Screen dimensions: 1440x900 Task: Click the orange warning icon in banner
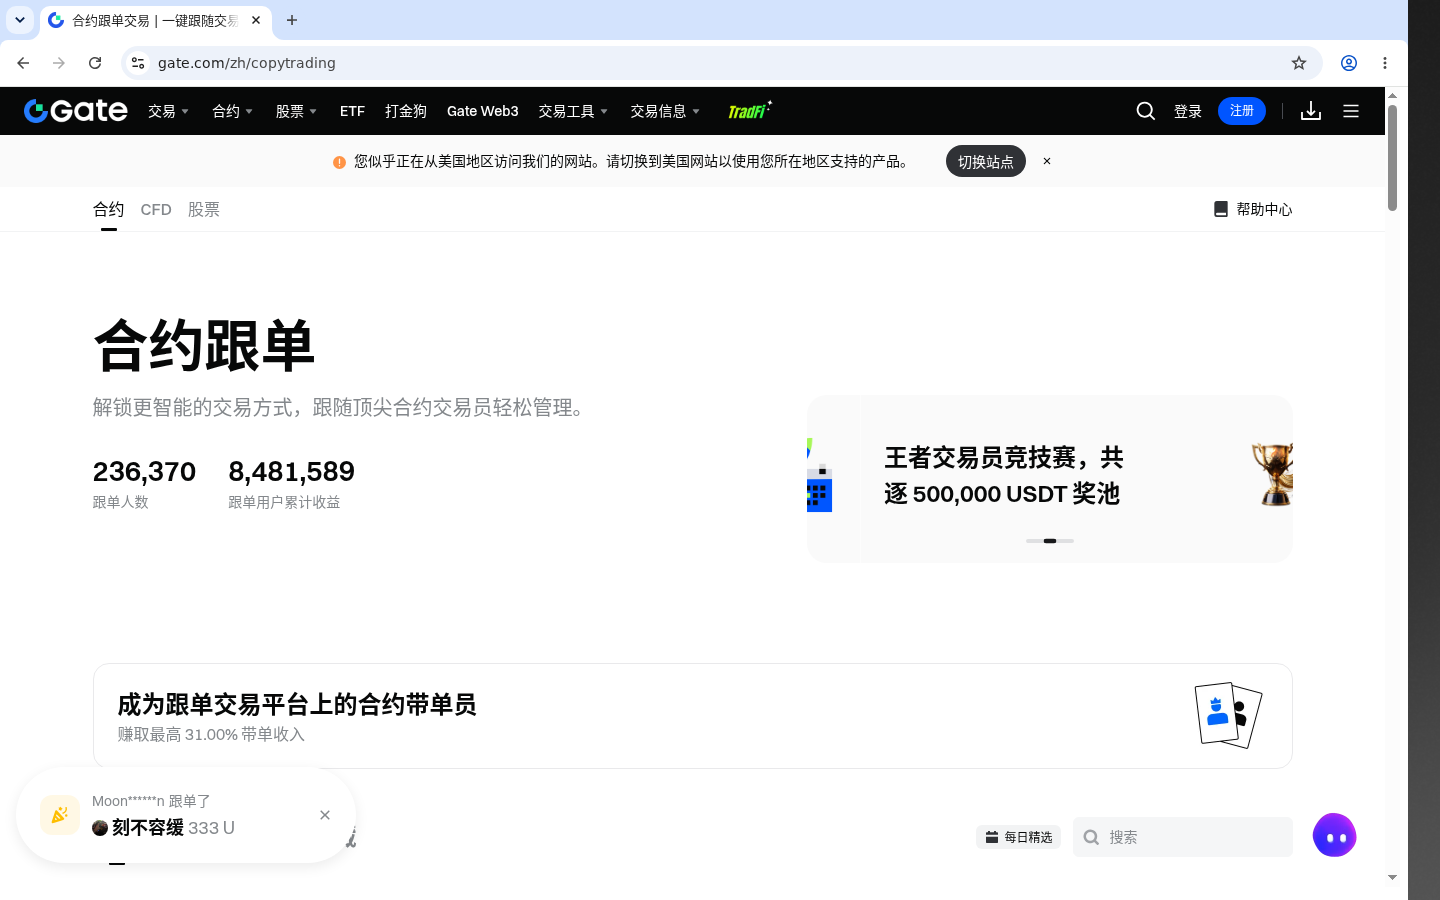(339, 162)
